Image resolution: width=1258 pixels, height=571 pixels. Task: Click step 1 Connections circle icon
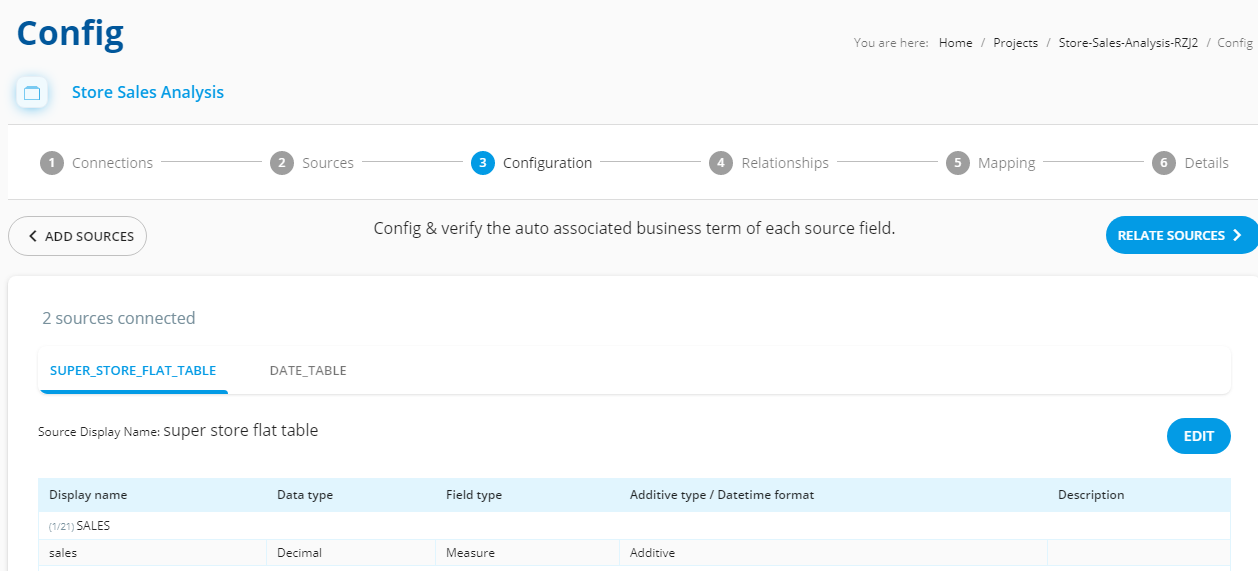coord(52,163)
